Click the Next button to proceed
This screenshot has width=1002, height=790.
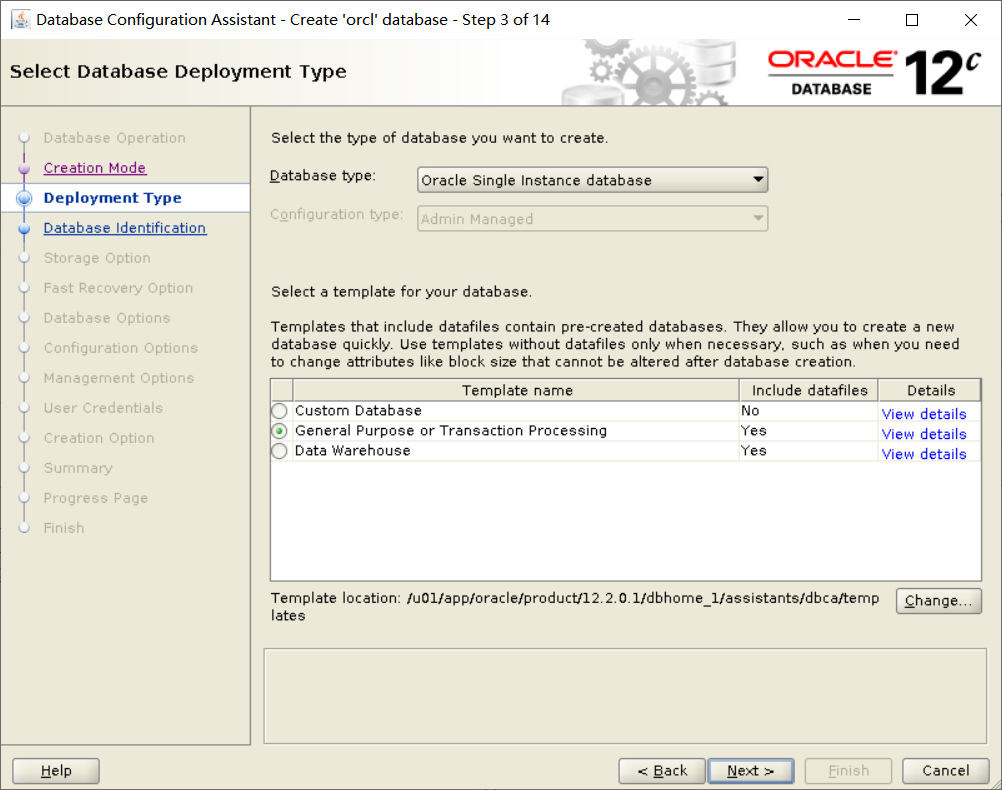[750, 770]
